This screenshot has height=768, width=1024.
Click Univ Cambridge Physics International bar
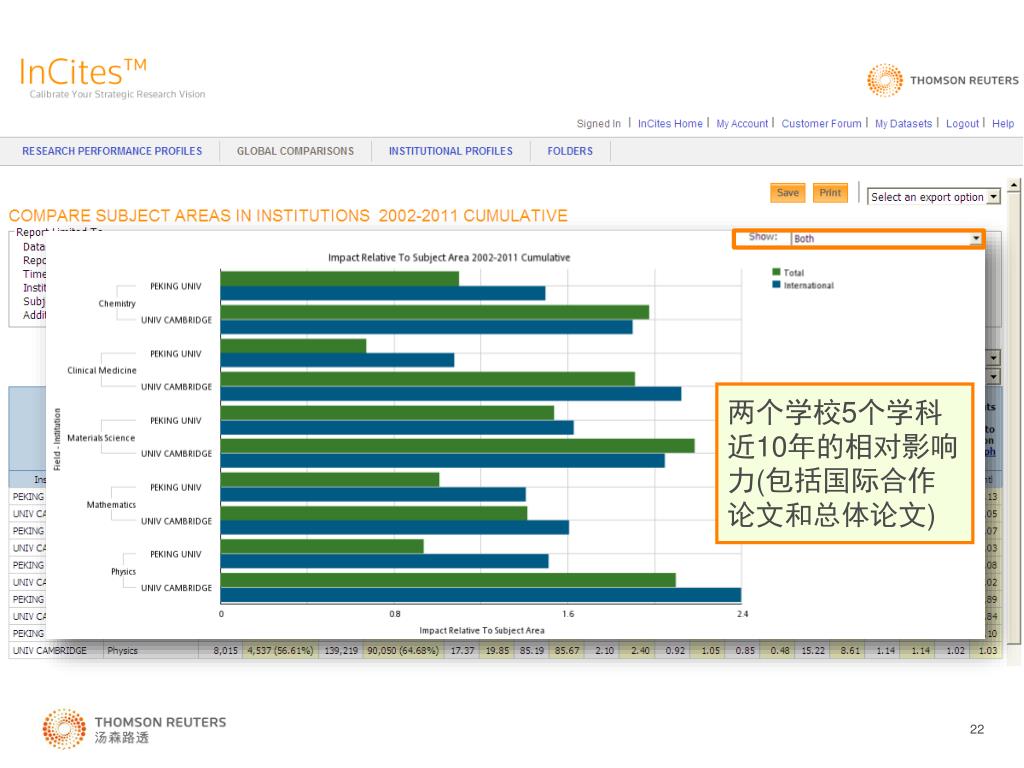(x=481, y=595)
